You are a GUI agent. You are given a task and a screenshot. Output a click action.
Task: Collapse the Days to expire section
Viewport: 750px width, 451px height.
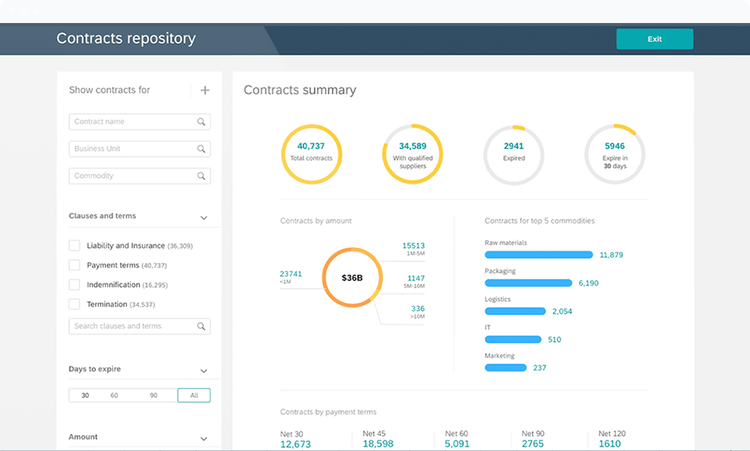pyautogui.click(x=204, y=371)
